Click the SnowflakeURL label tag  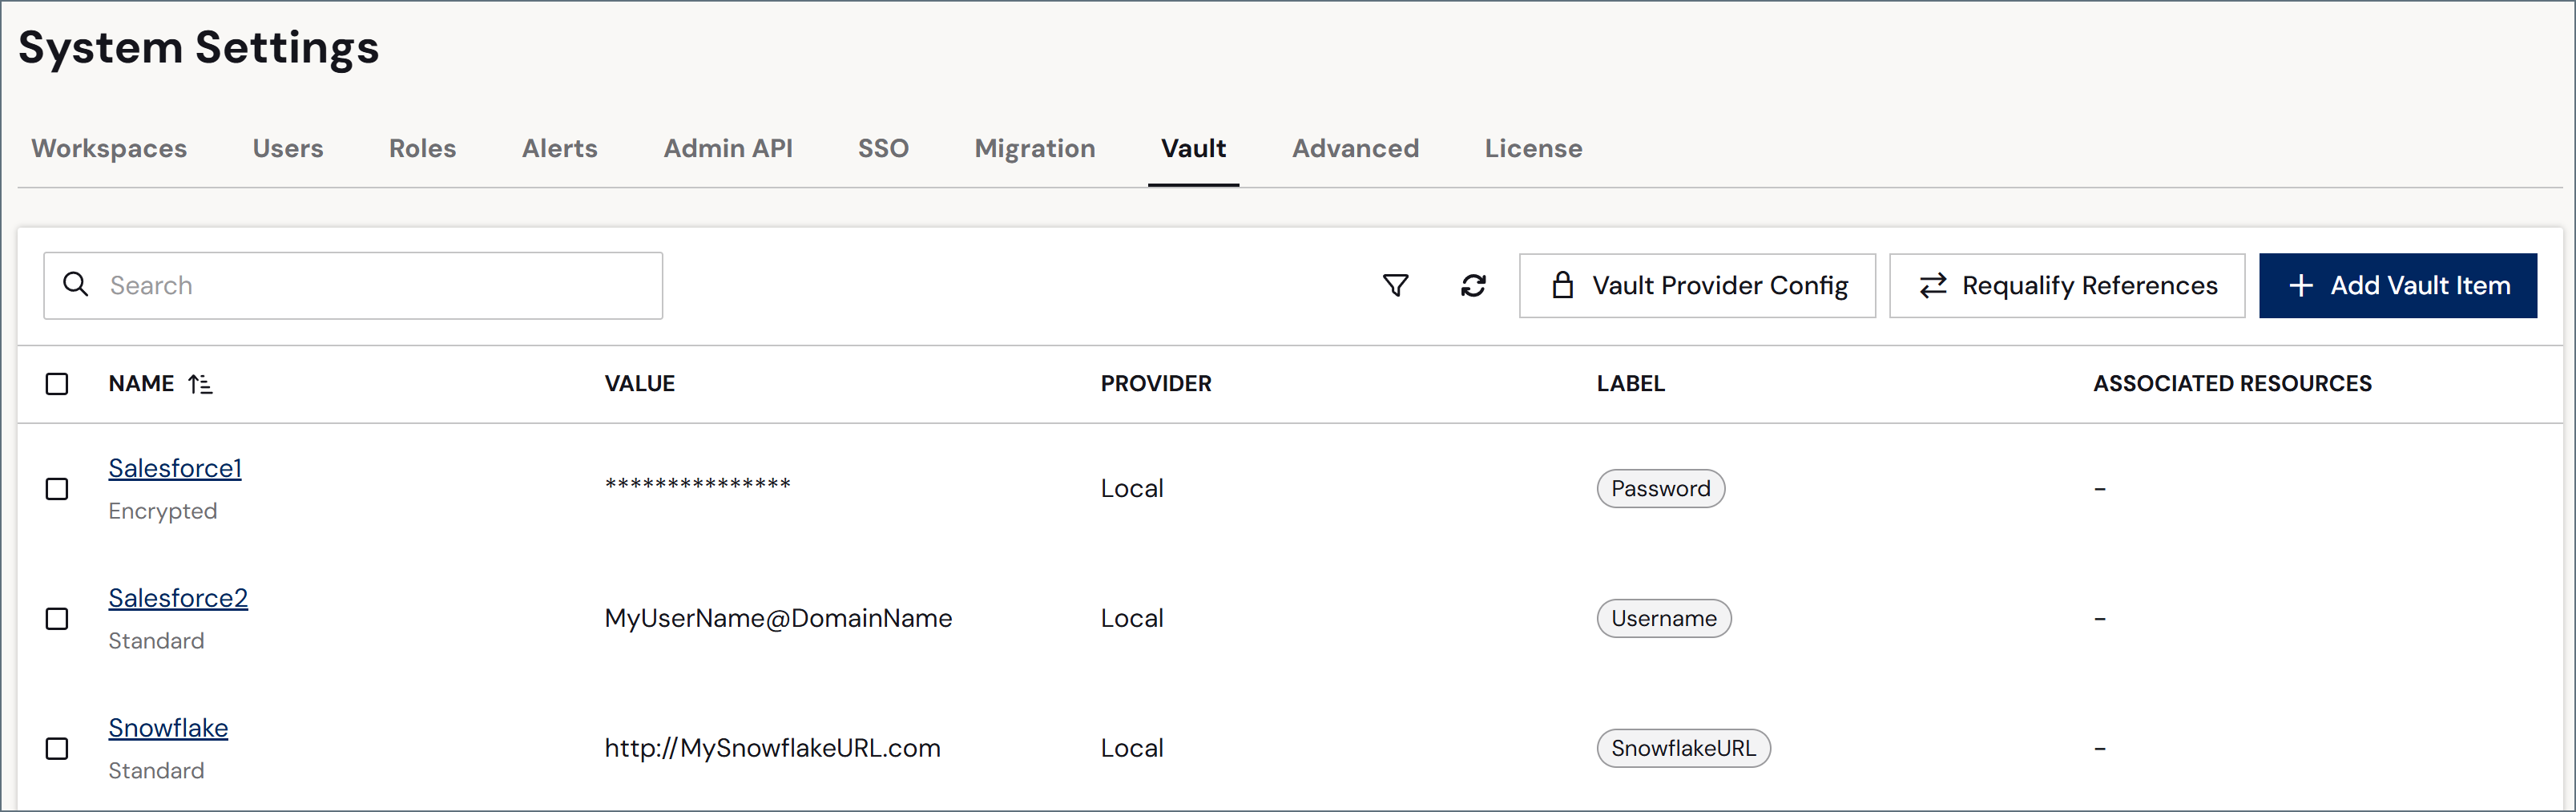click(x=1684, y=749)
